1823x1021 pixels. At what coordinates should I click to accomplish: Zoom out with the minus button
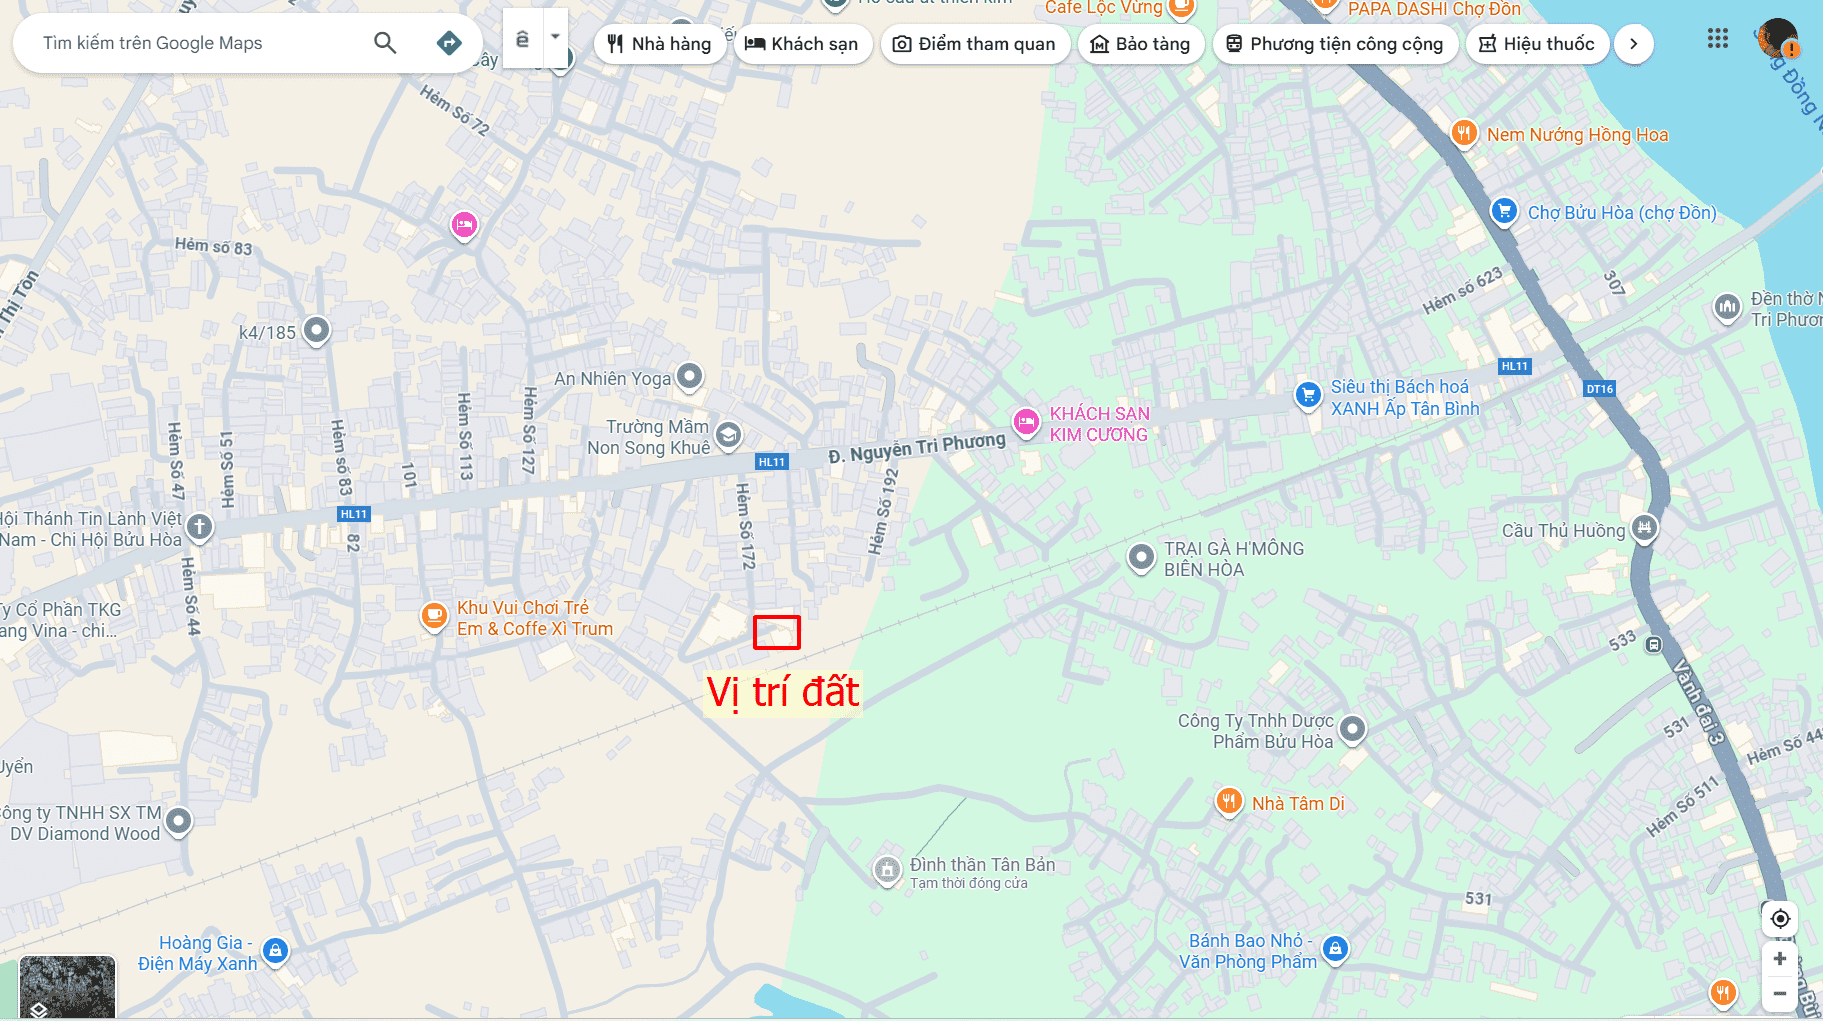(x=1779, y=993)
